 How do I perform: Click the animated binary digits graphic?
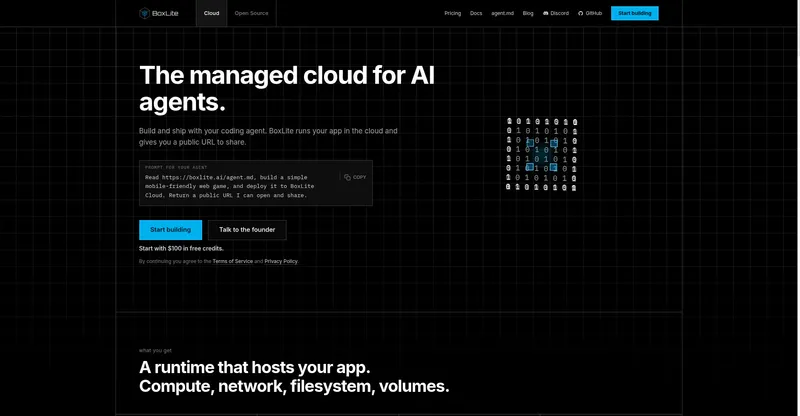tap(541, 154)
